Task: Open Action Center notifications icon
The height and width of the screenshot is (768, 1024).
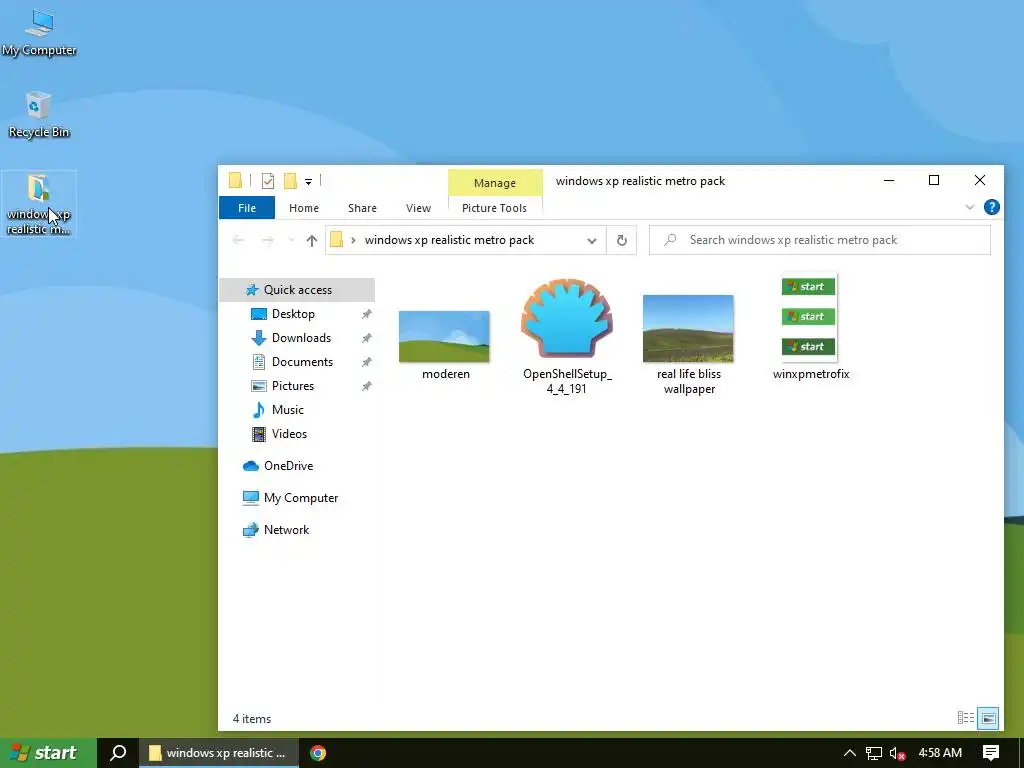Action: pyautogui.click(x=991, y=753)
